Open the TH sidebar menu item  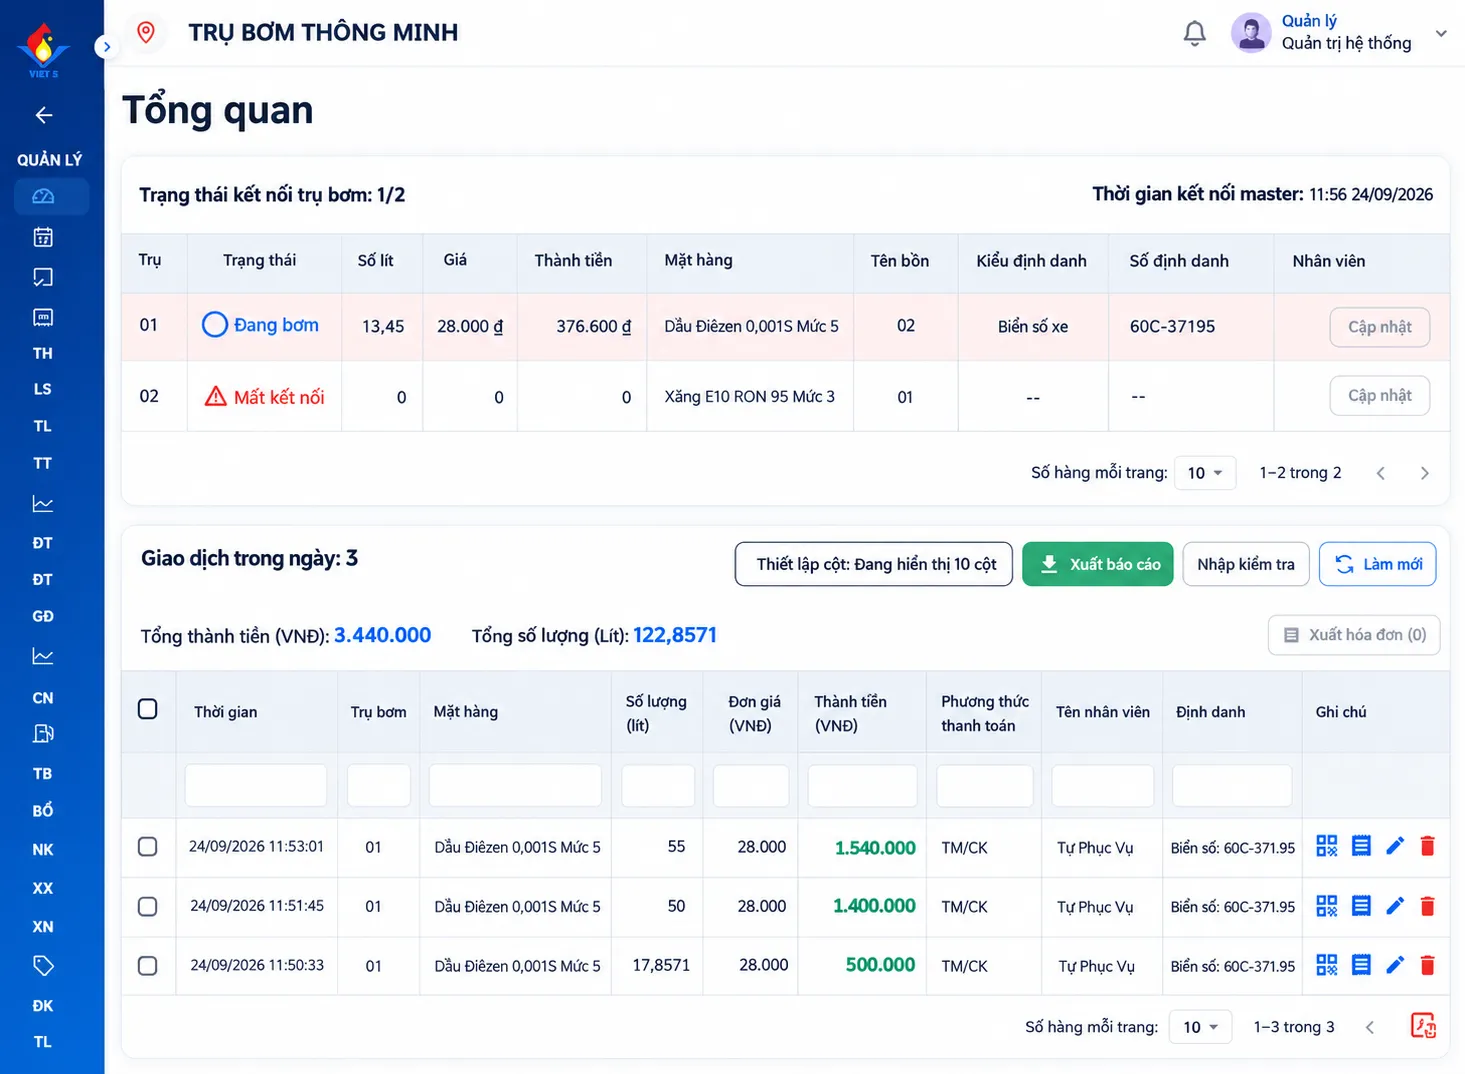point(43,353)
